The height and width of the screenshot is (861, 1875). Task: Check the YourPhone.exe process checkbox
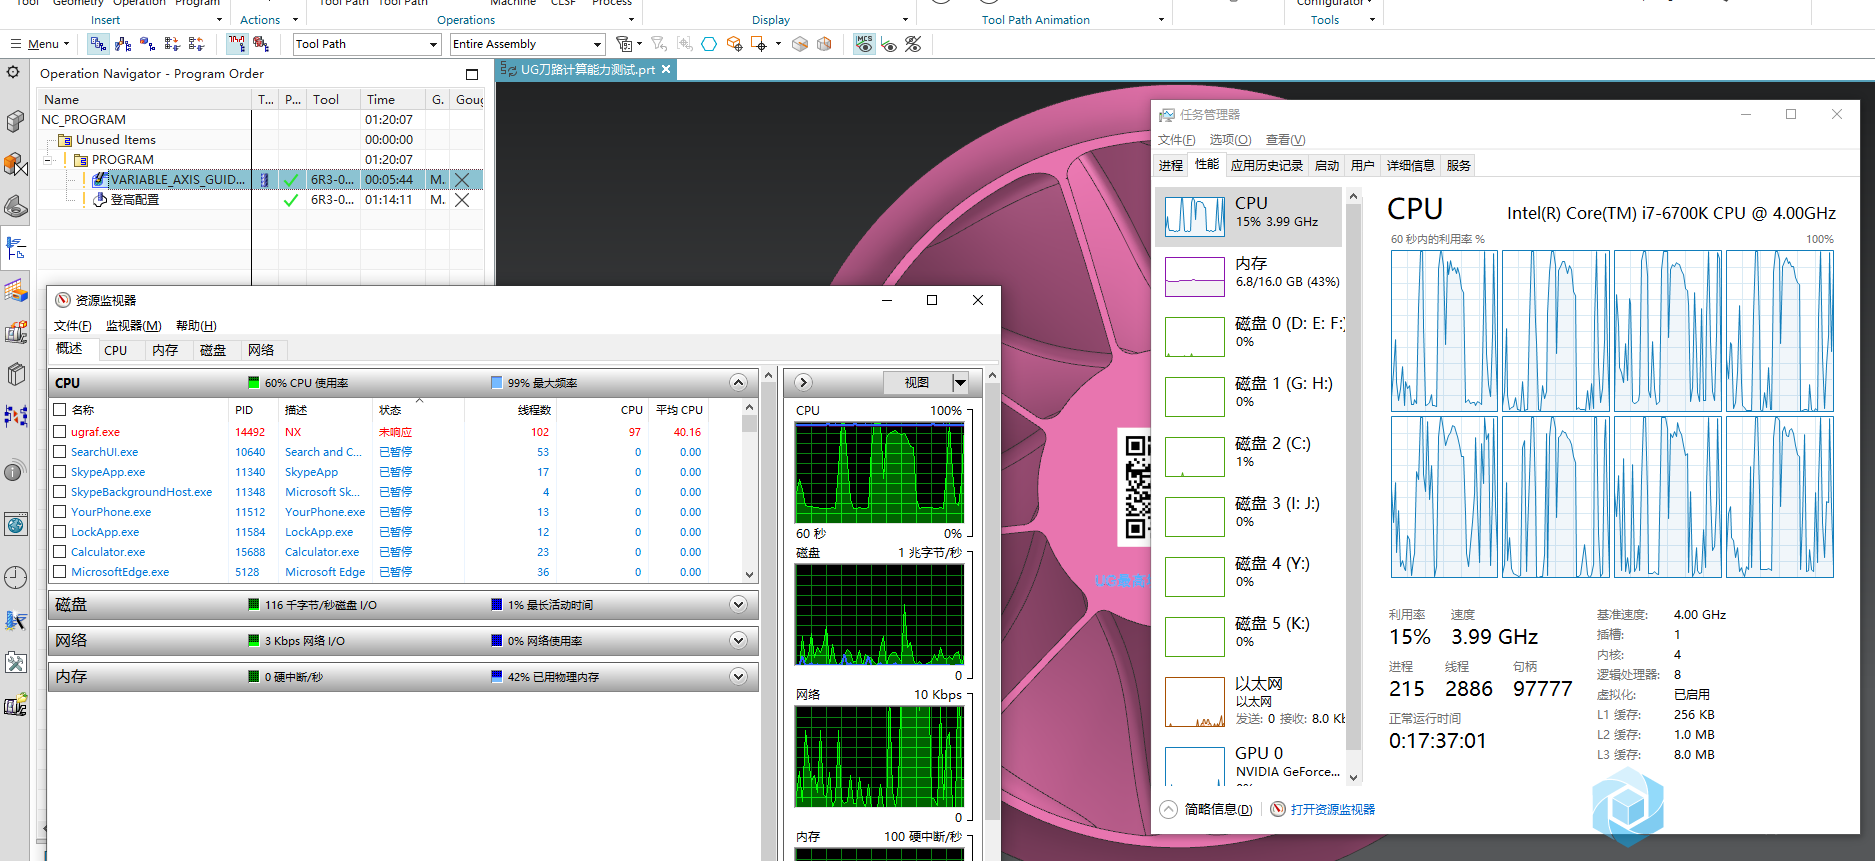[60, 512]
